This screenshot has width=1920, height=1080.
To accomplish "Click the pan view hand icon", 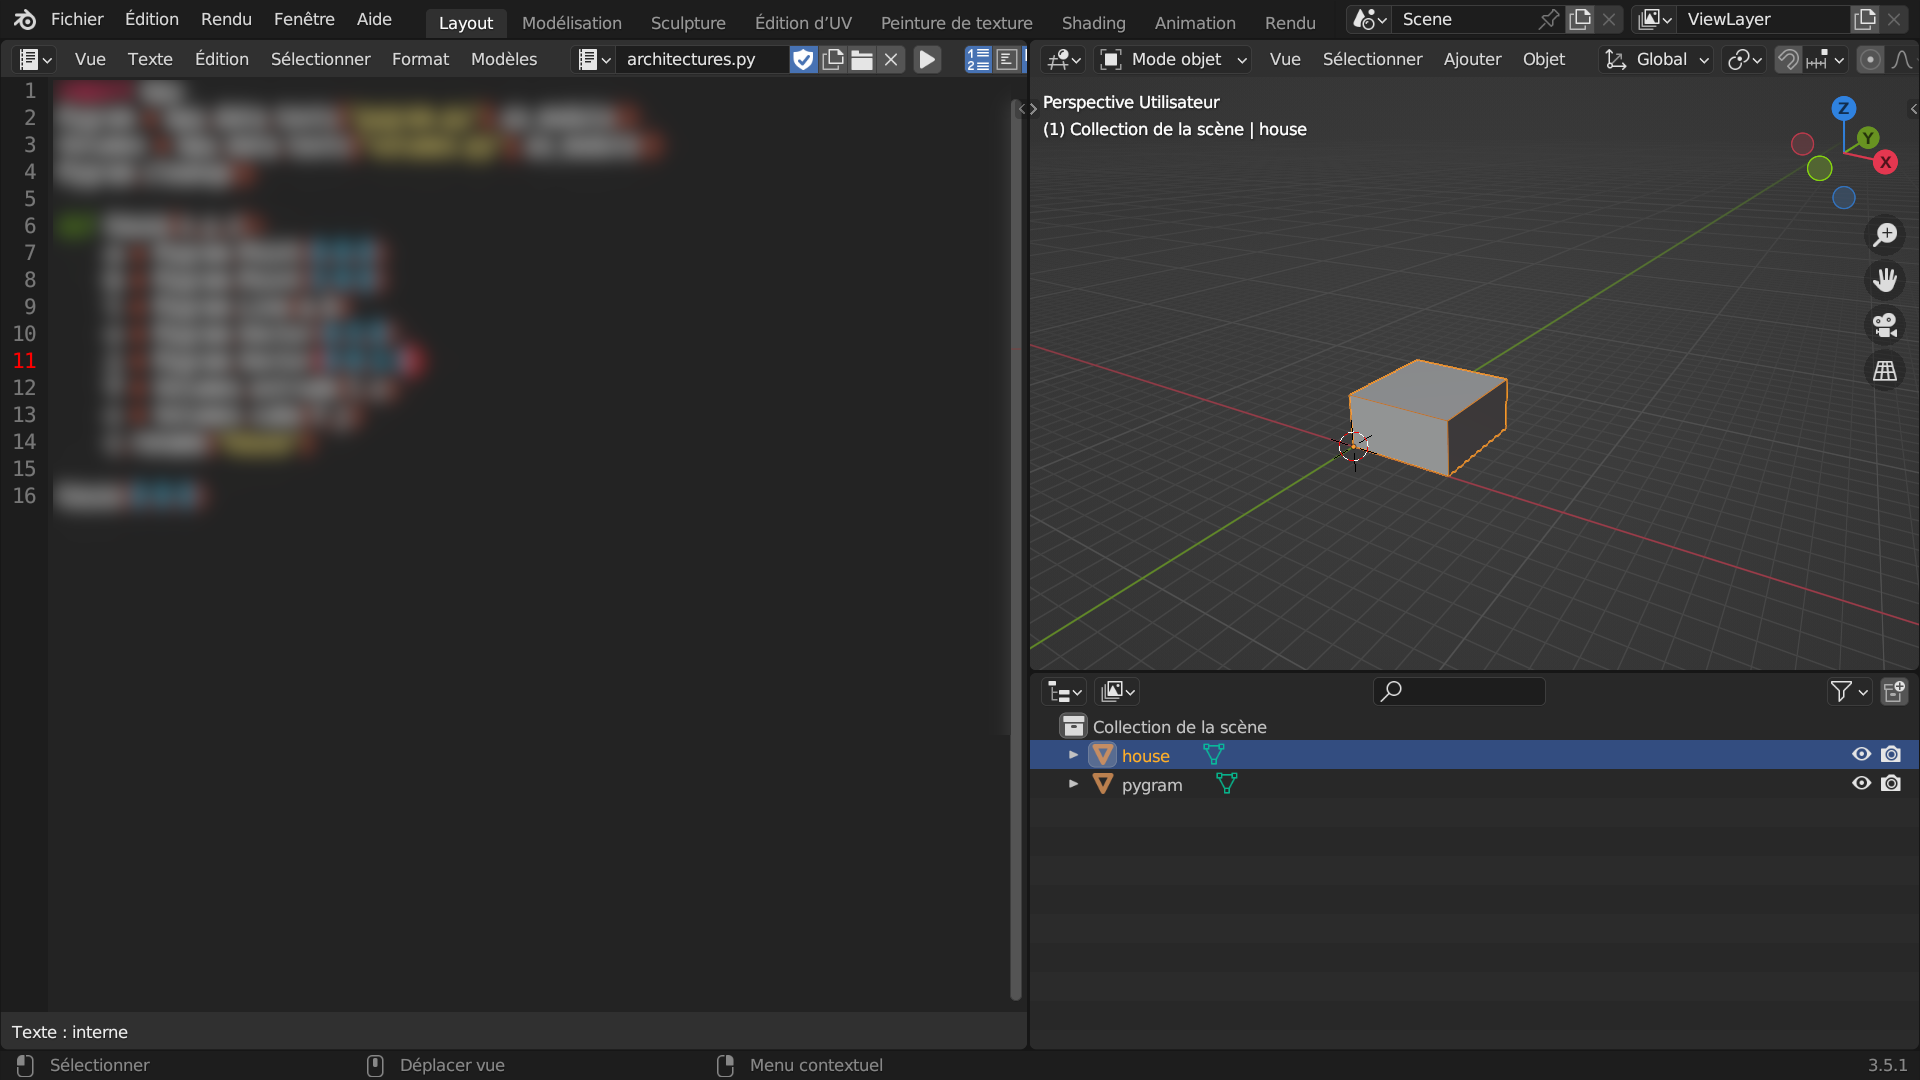I will pyautogui.click(x=1885, y=280).
